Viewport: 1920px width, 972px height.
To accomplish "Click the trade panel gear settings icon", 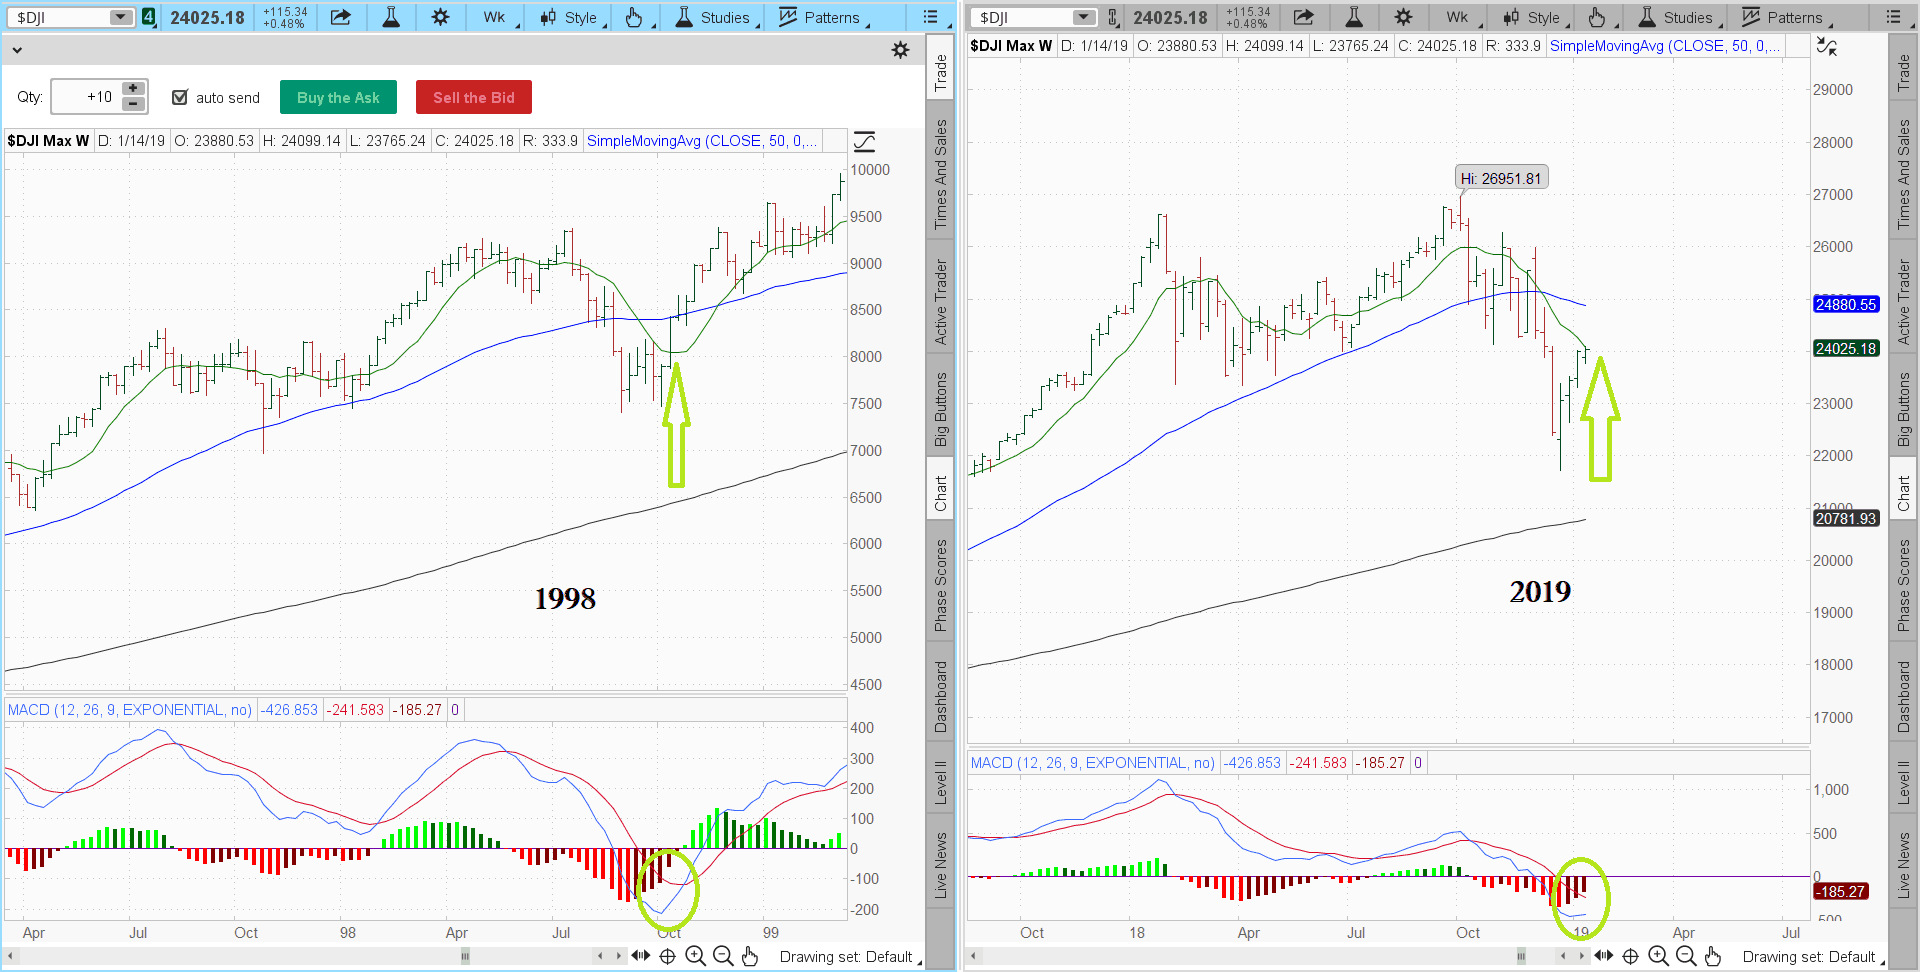I will [900, 50].
